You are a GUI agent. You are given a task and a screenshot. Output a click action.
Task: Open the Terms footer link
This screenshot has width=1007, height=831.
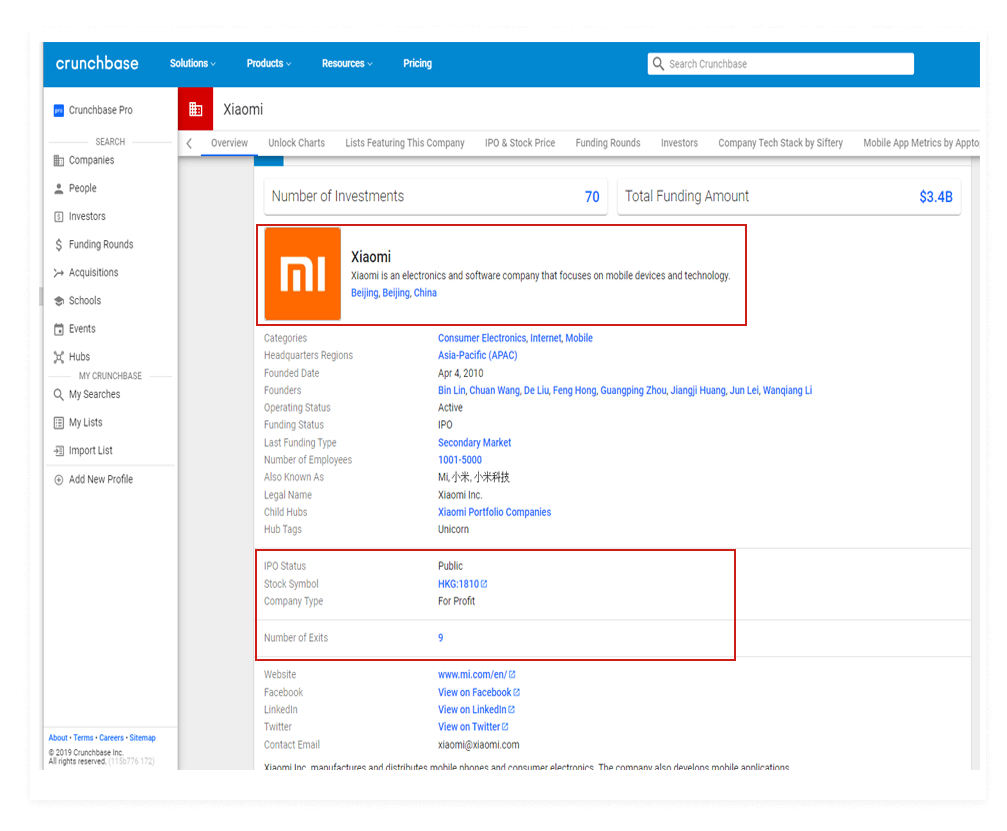(83, 738)
